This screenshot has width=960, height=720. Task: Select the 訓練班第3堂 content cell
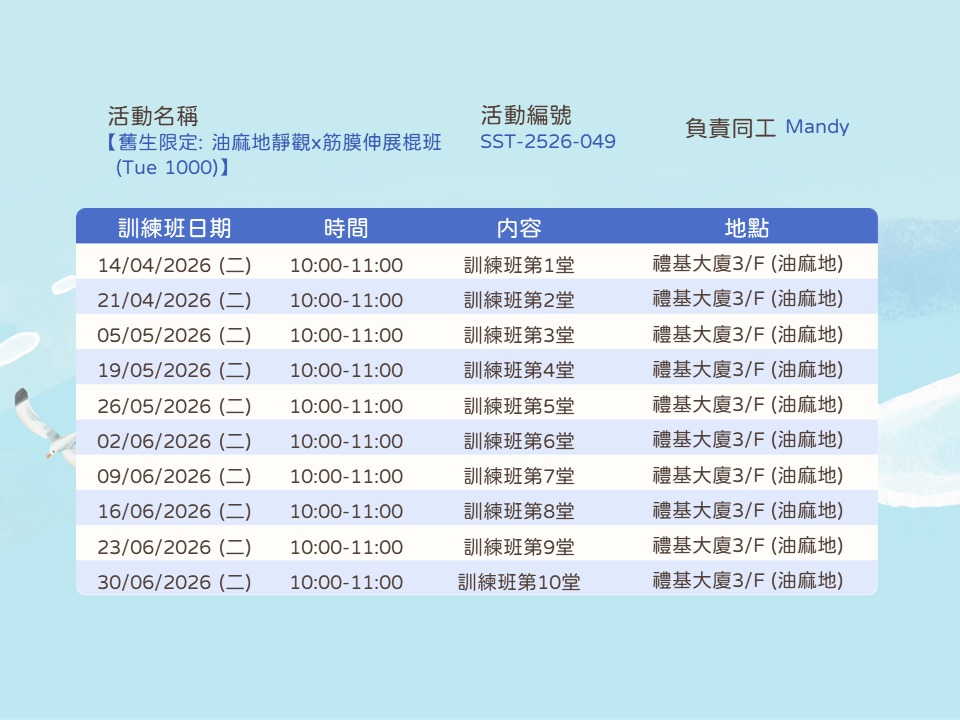pyautogui.click(x=519, y=335)
